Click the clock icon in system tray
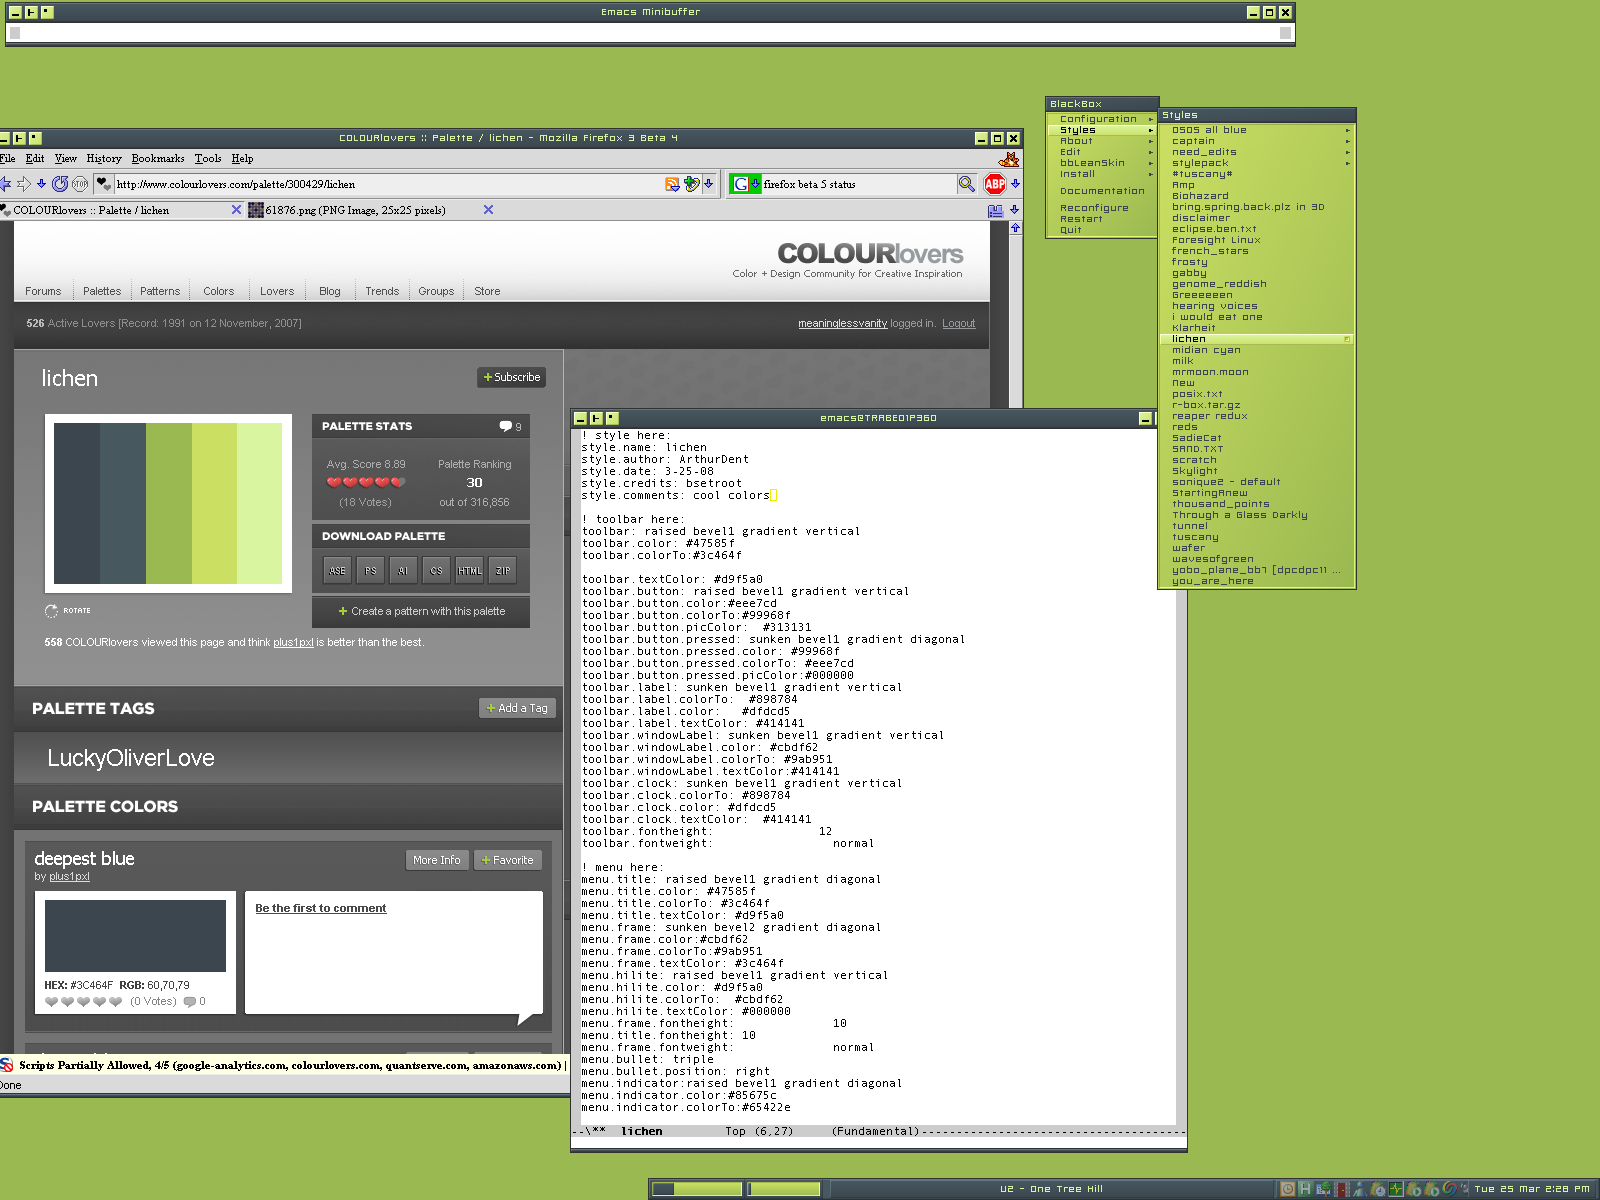Screen dimensions: 1600x1200 (1288, 1189)
